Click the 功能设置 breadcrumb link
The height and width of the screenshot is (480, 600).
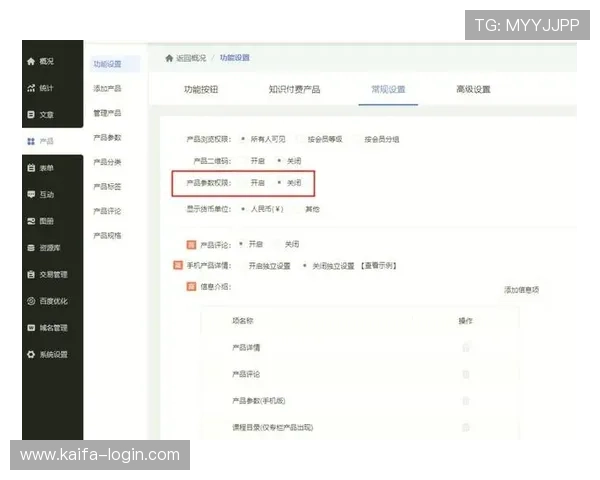point(235,58)
